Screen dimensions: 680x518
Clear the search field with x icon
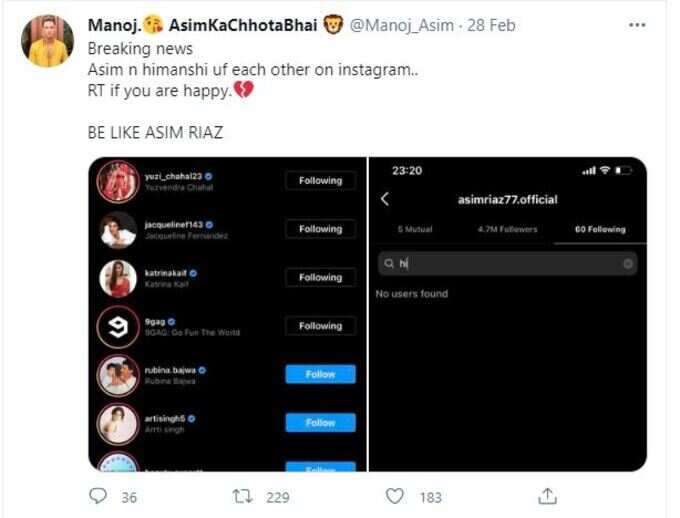coord(628,263)
